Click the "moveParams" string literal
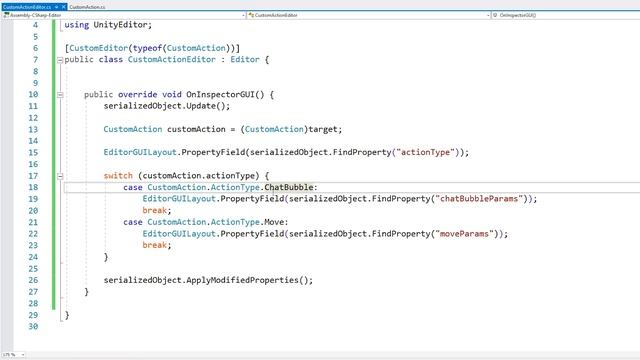 464,234
